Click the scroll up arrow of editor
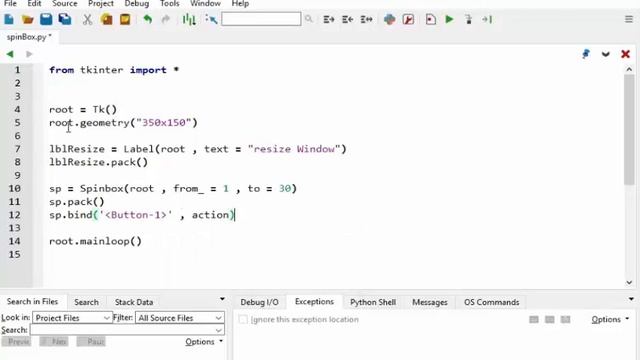Screen dimensions: 640x360 [x=629, y=70]
